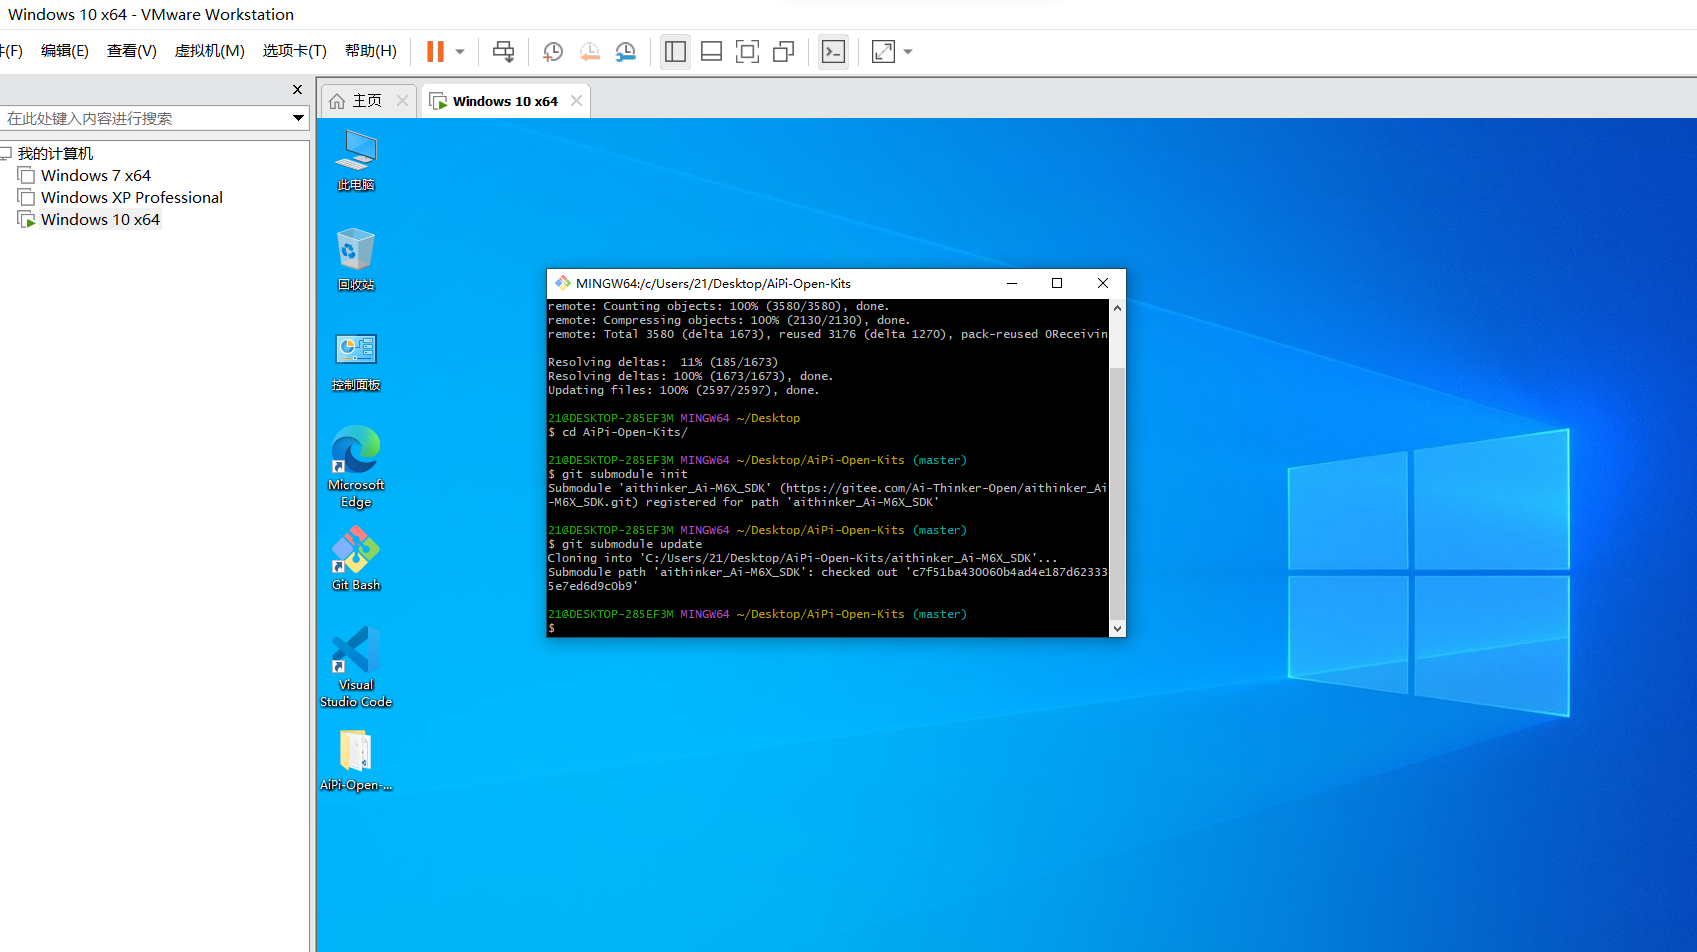Click the 'Updating files: 100%' output line
This screenshot has width=1697, height=952.
684,390
